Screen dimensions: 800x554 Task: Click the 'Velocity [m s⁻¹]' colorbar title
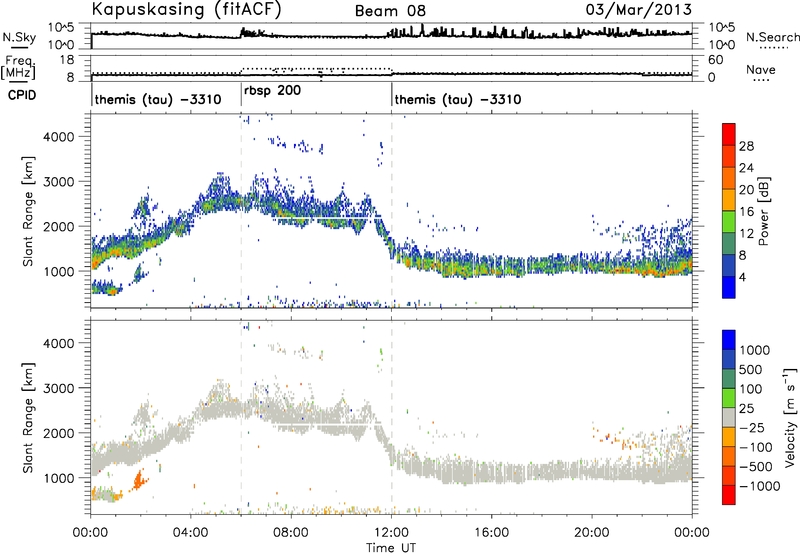[790, 417]
